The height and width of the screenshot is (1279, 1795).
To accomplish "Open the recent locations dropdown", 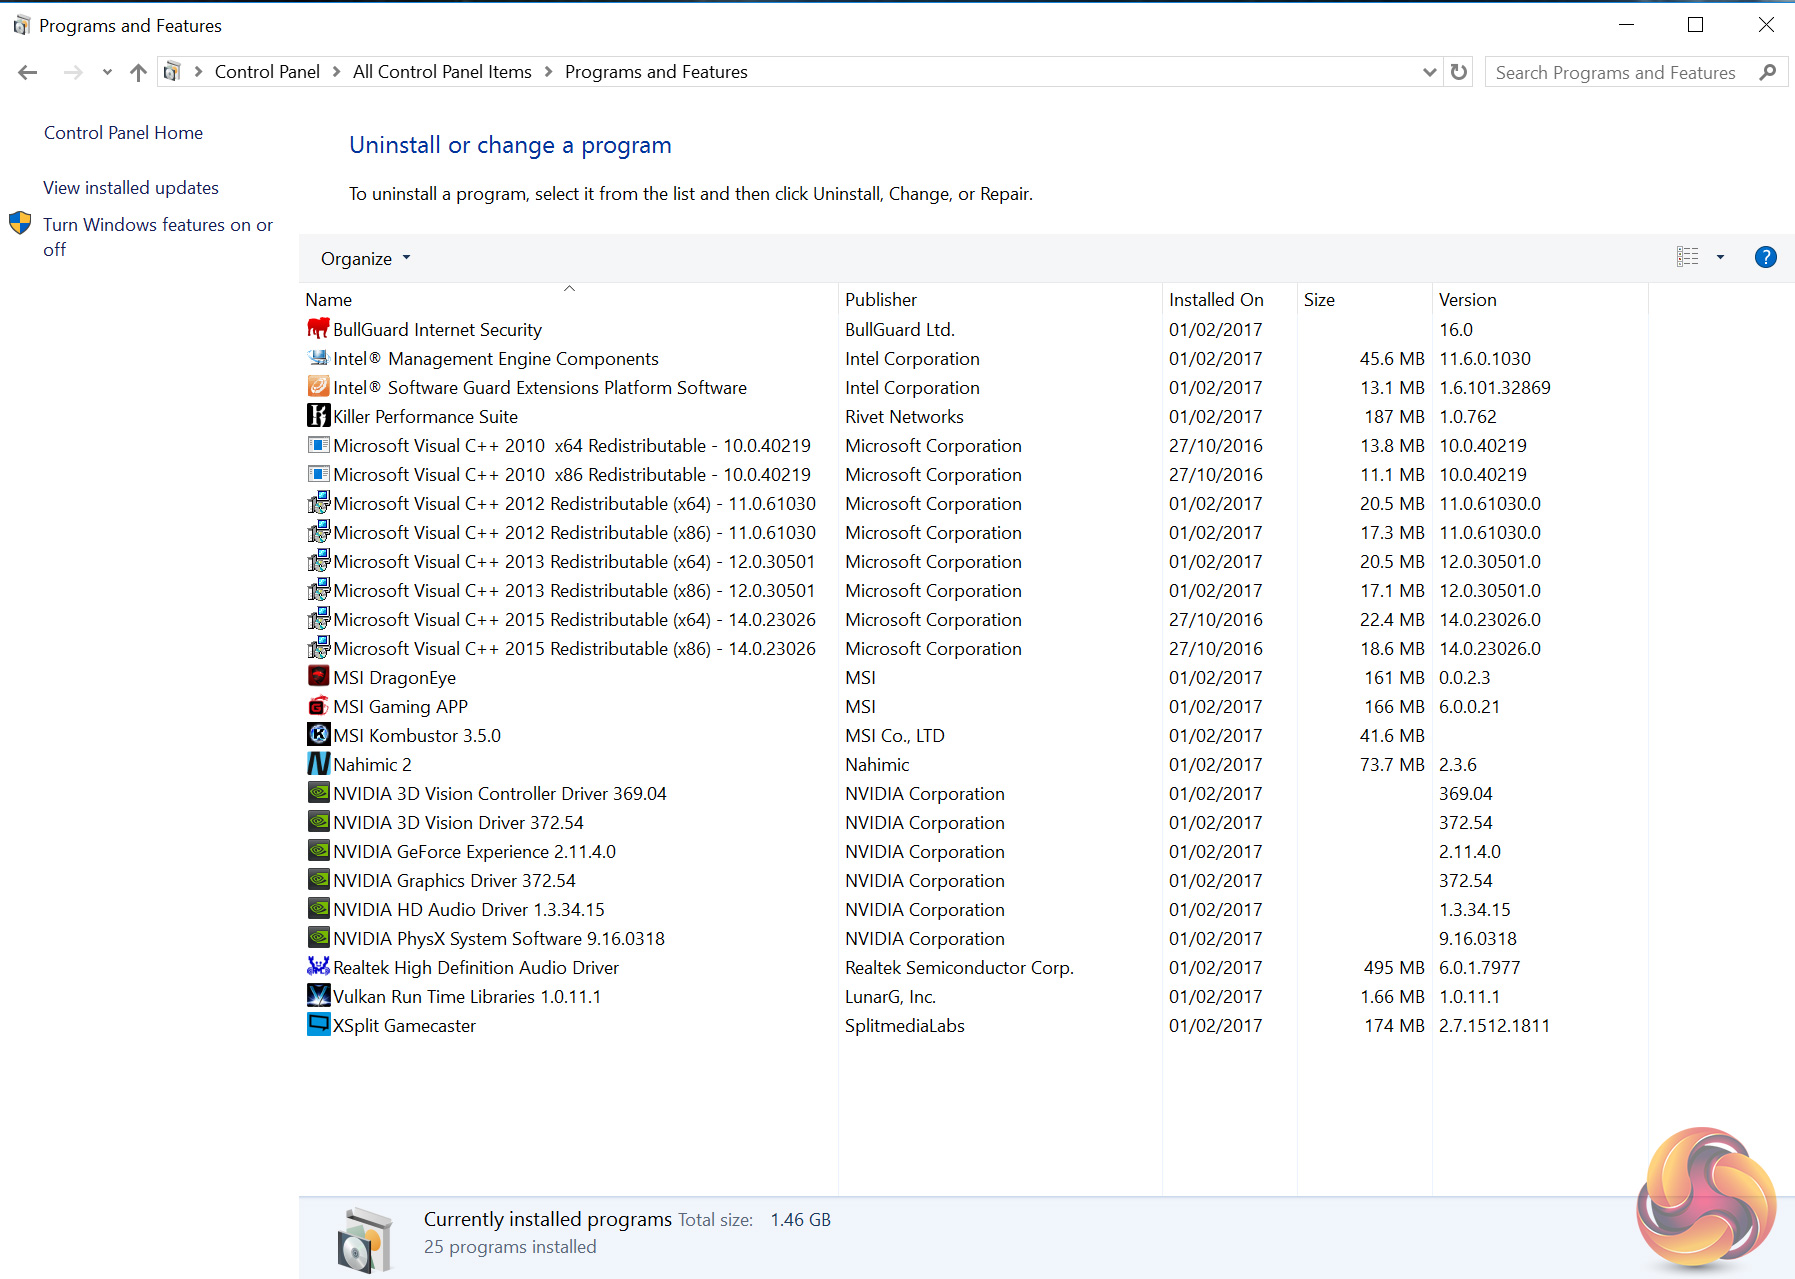I will [107, 72].
